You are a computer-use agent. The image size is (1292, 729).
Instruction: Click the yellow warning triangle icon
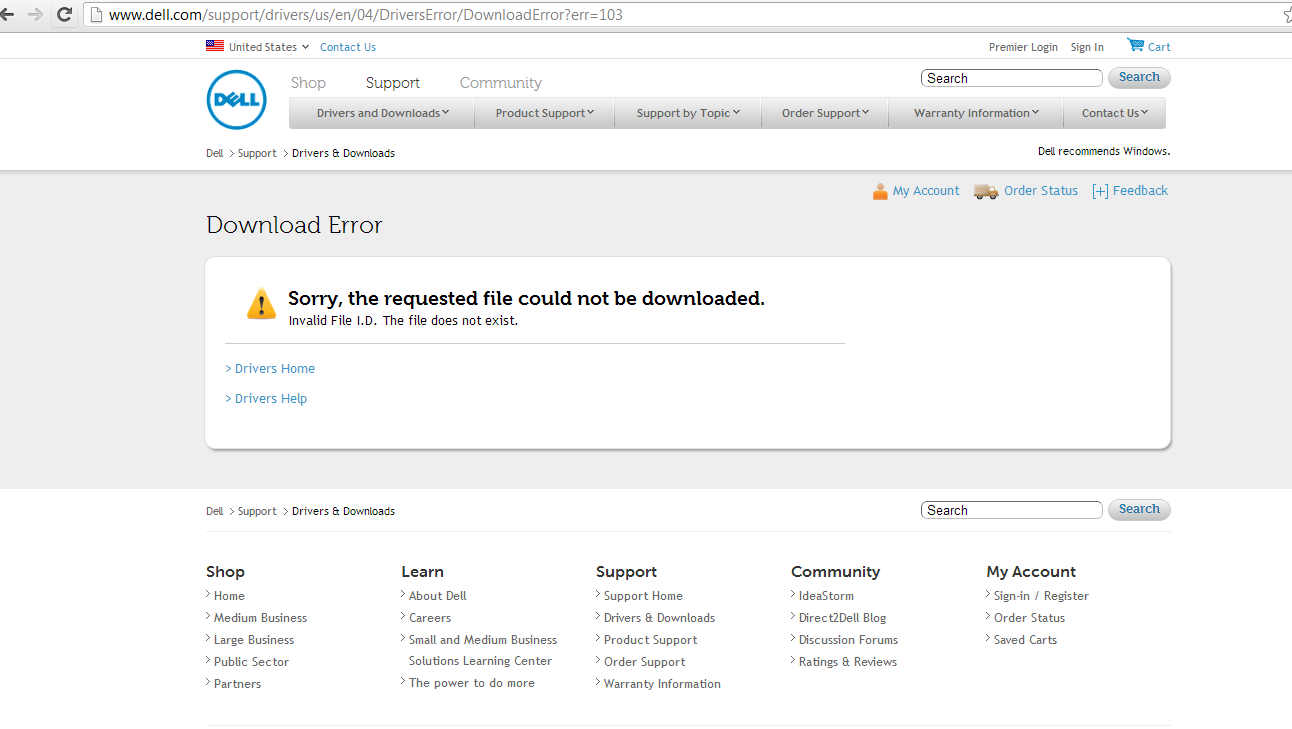point(261,303)
